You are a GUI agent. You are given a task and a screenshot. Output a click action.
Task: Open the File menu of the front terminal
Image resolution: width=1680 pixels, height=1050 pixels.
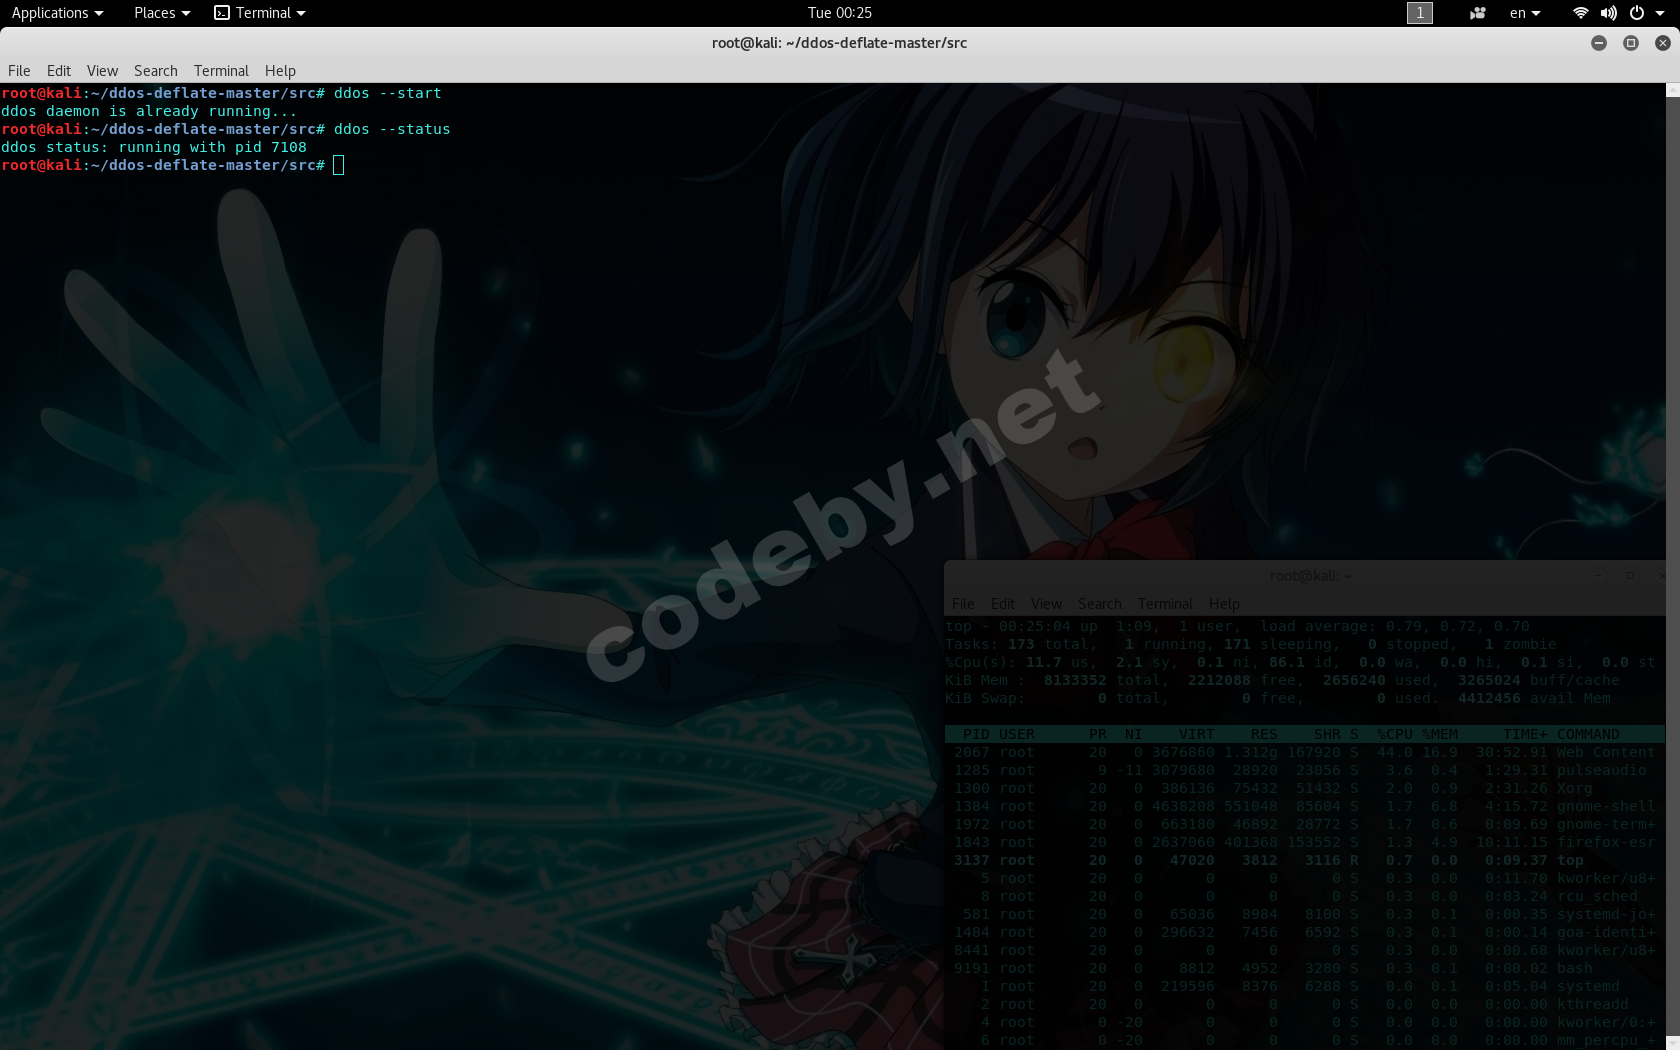(x=19, y=71)
